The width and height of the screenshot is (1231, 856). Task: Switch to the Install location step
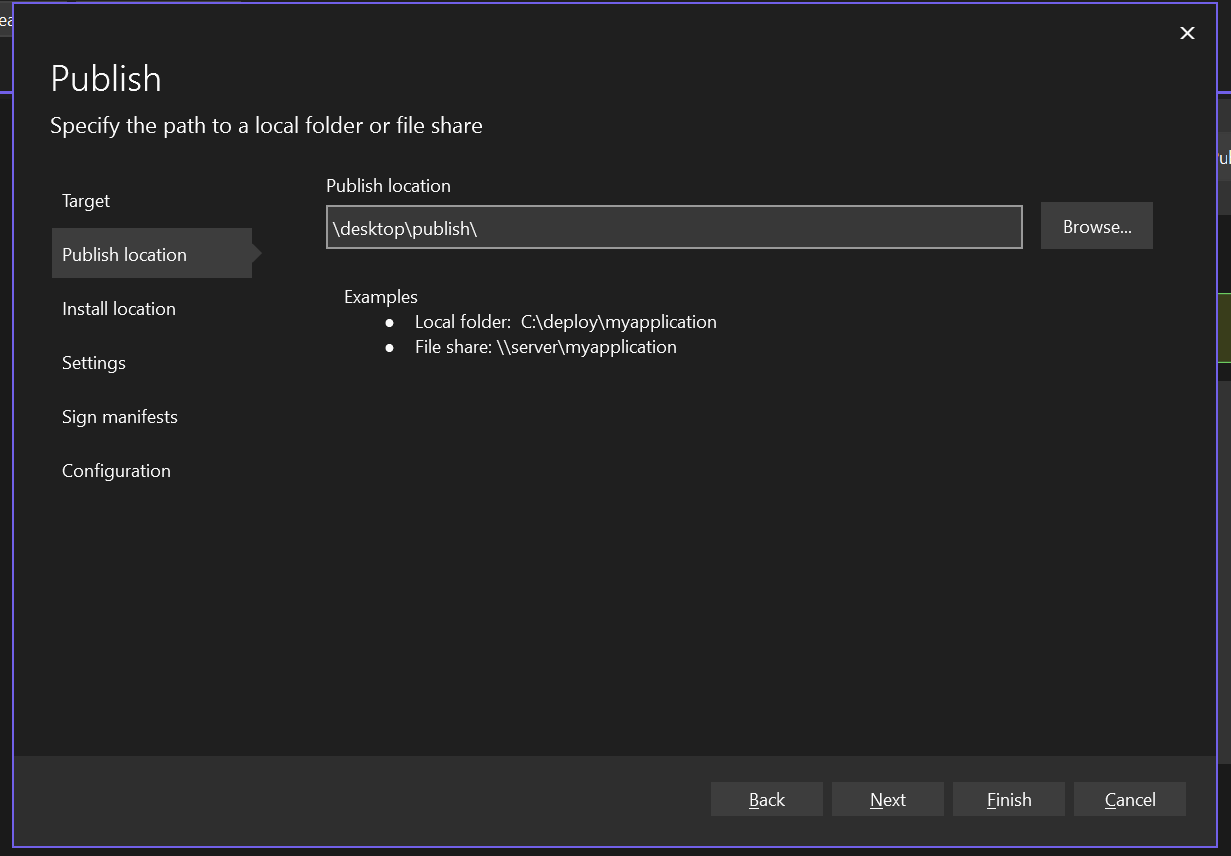[118, 308]
